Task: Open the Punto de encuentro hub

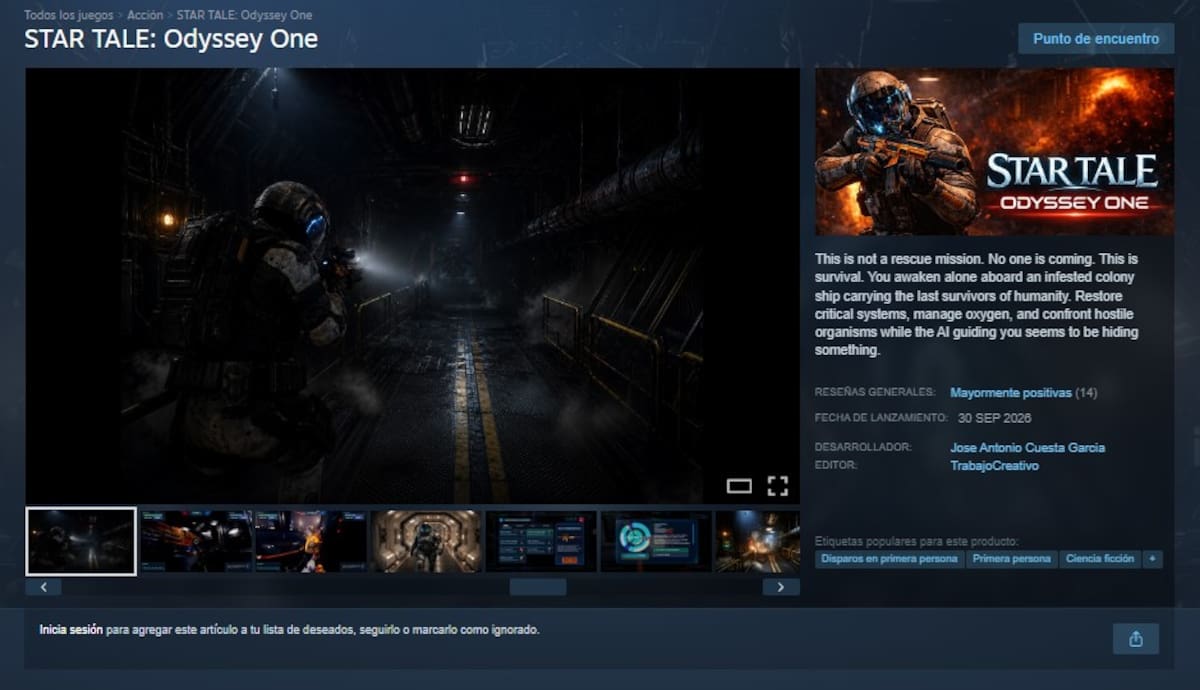Action: click(x=1096, y=39)
